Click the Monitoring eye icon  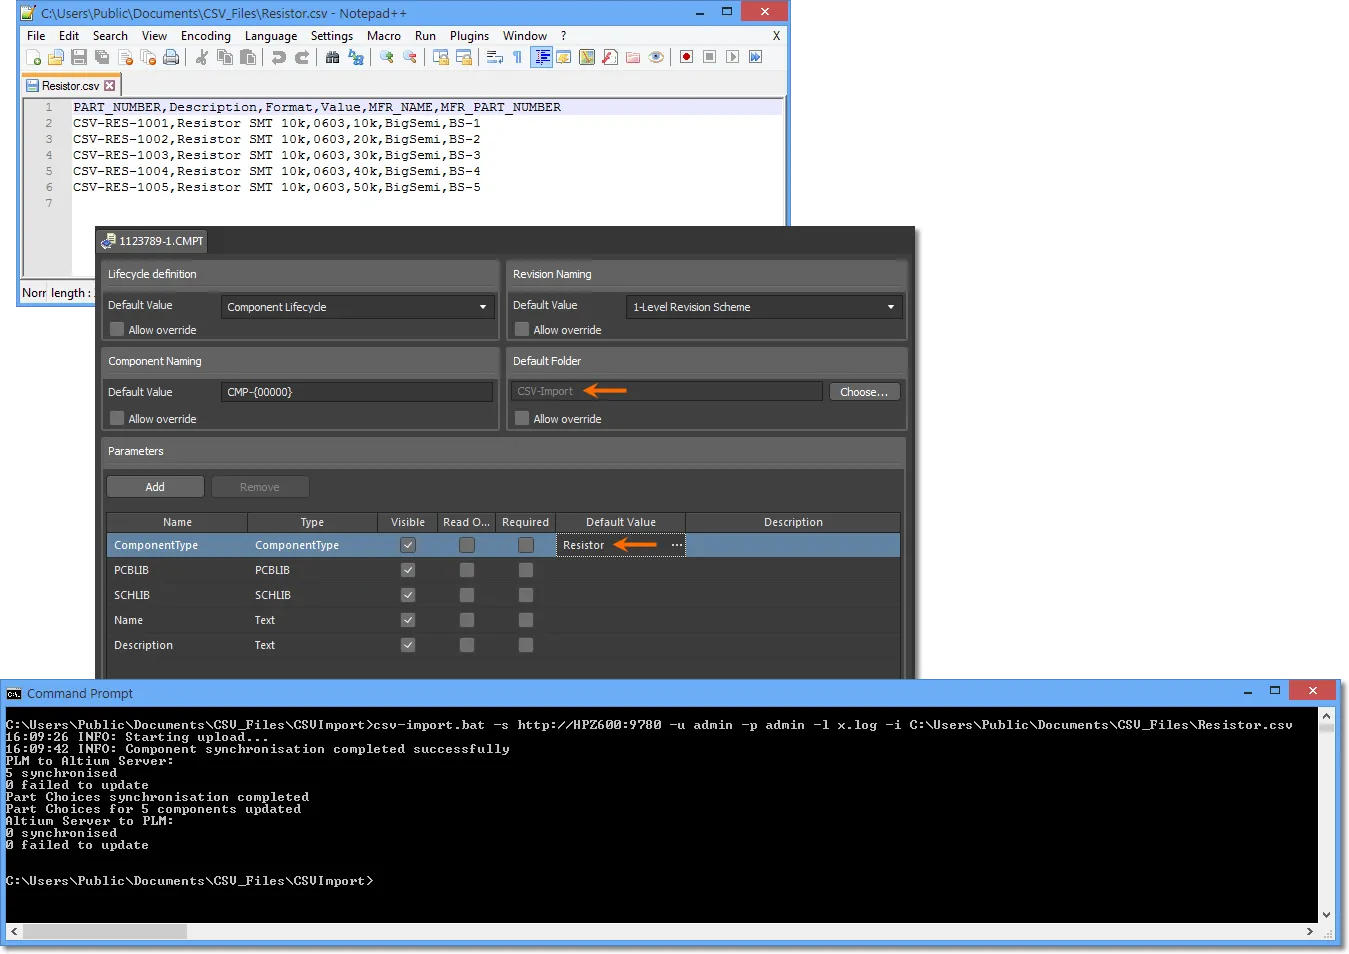point(656,57)
